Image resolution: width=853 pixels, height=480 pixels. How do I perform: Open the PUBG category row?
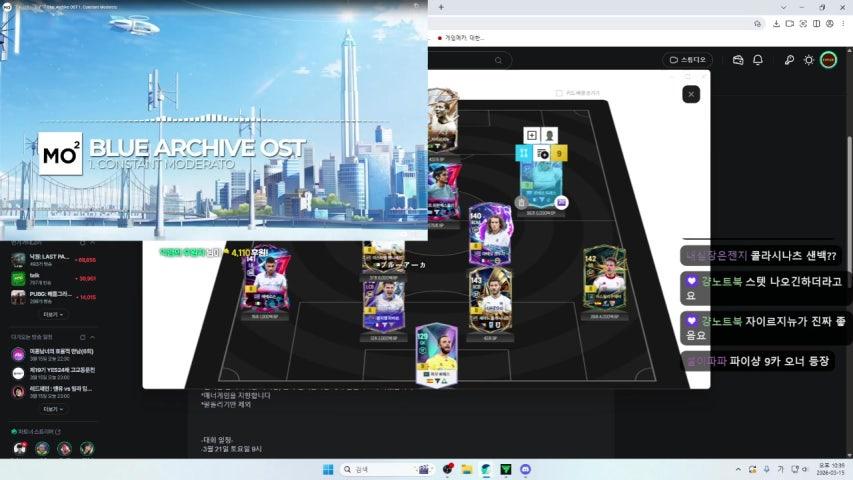[x=53, y=297]
